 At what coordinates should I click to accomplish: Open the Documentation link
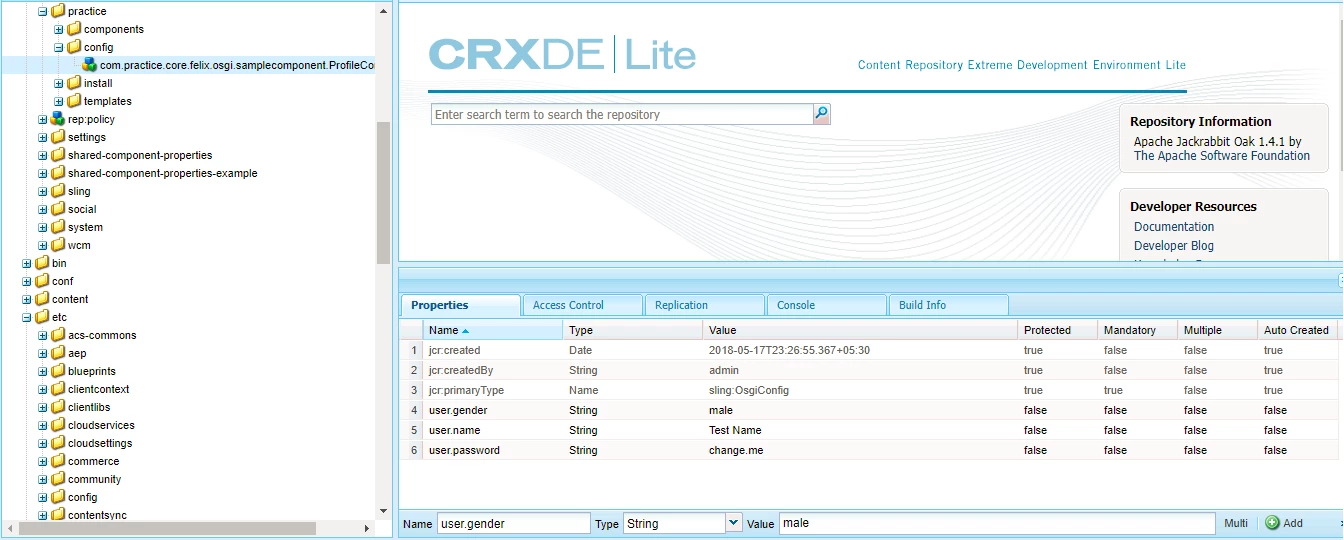(1174, 227)
